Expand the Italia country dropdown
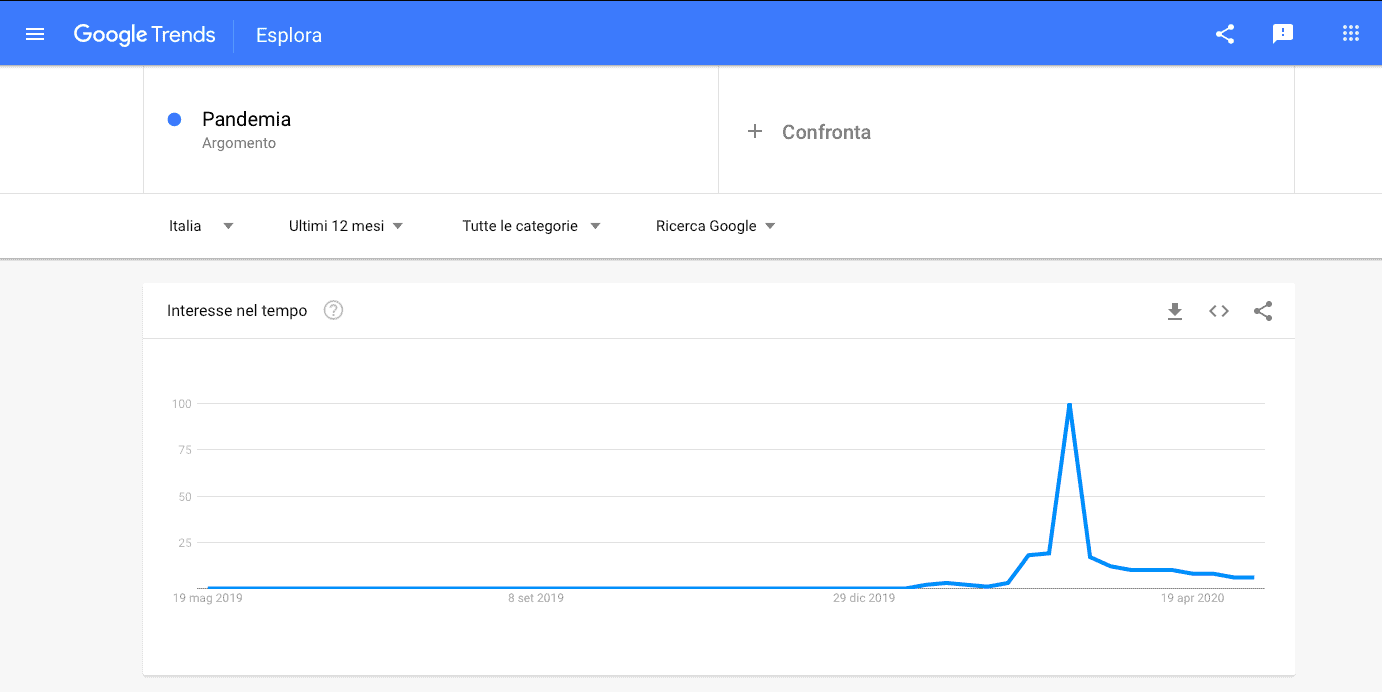Image resolution: width=1382 pixels, height=692 pixels. coord(201,226)
